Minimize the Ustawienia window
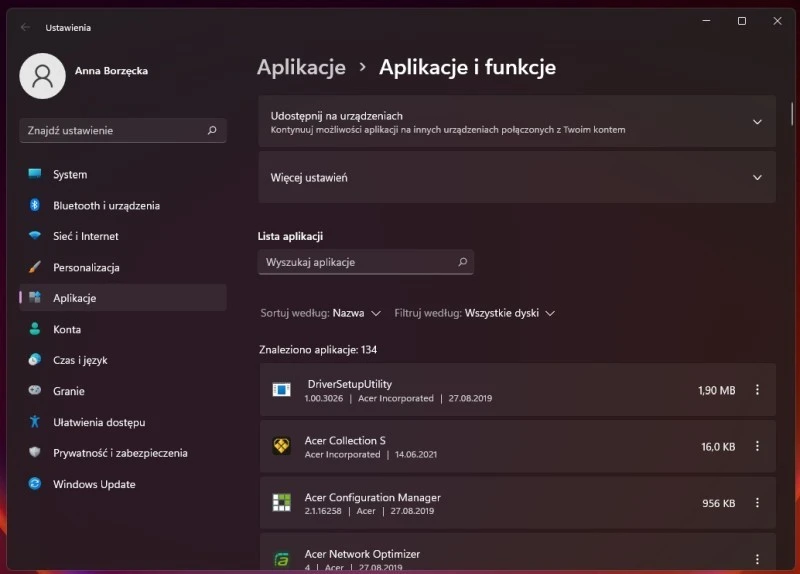 706,21
